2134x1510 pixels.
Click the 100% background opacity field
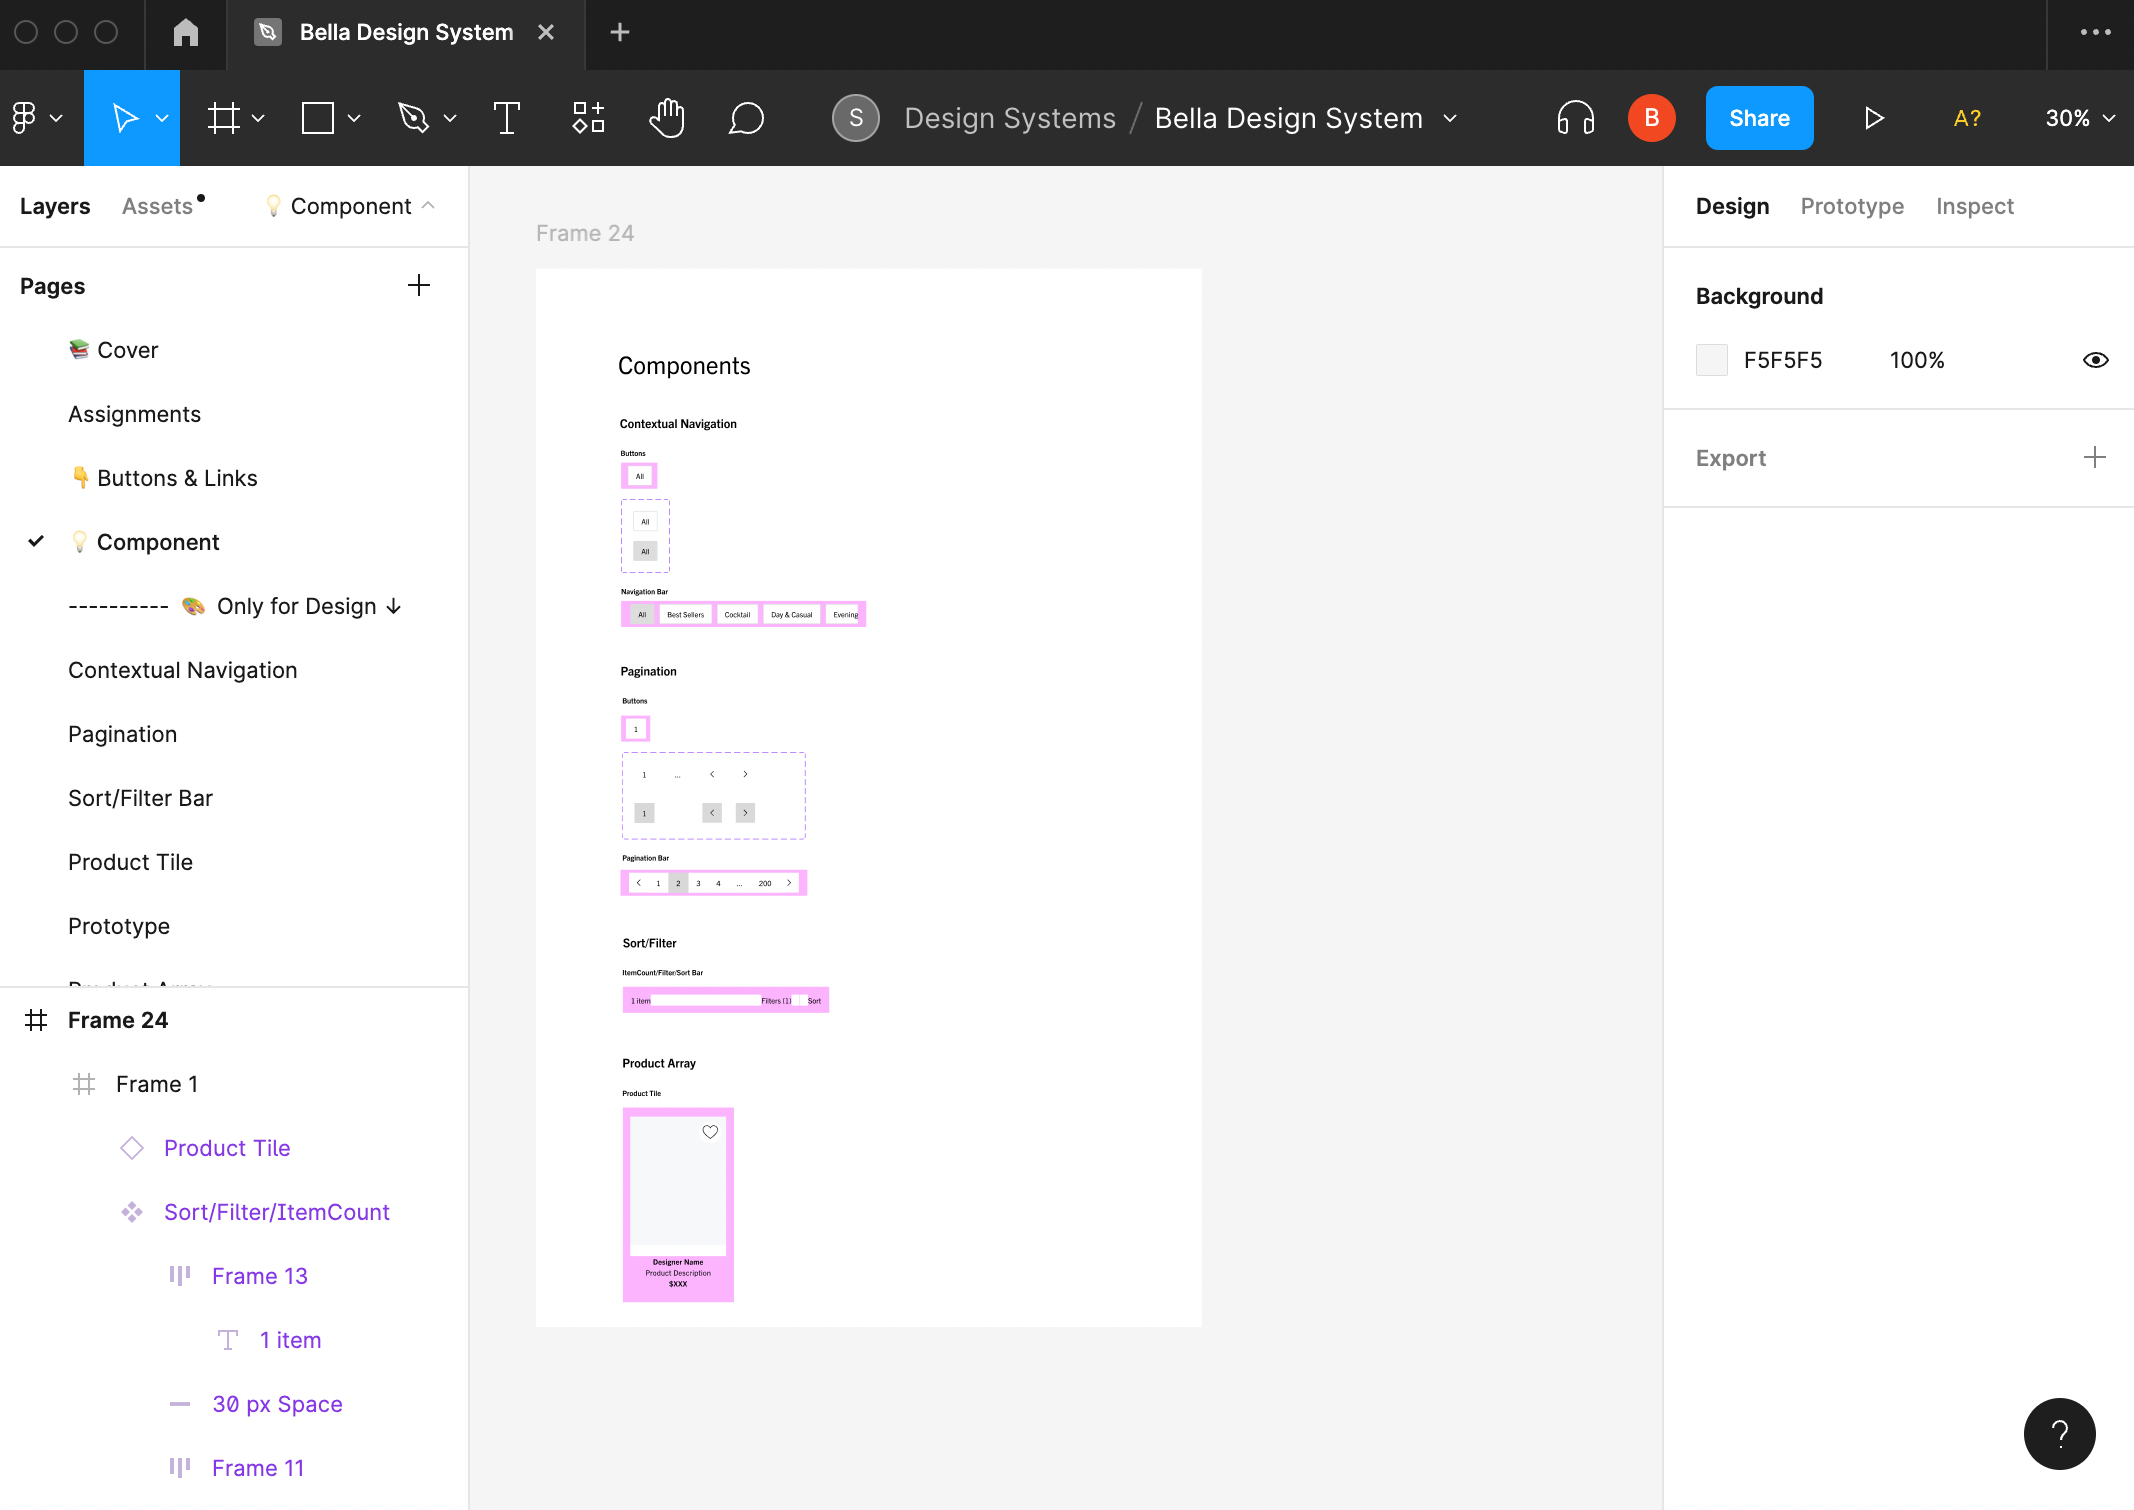pyautogui.click(x=1917, y=360)
